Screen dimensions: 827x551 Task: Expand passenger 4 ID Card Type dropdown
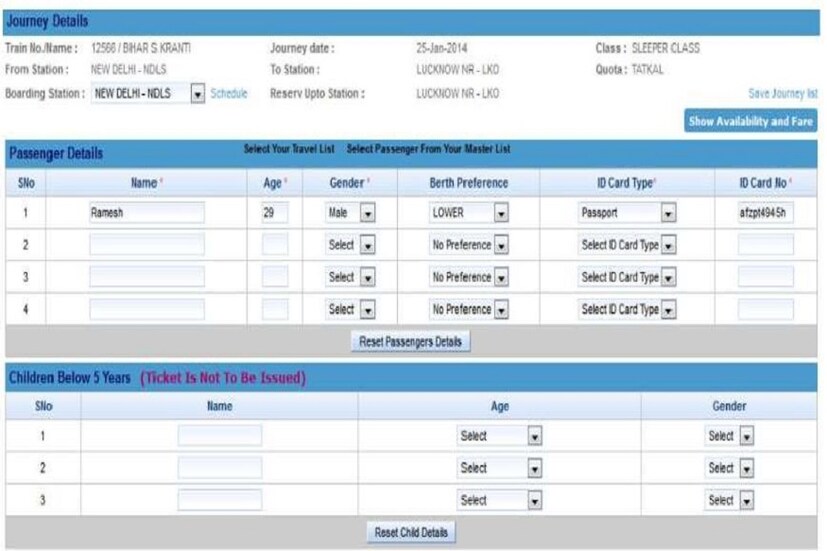point(627,310)
